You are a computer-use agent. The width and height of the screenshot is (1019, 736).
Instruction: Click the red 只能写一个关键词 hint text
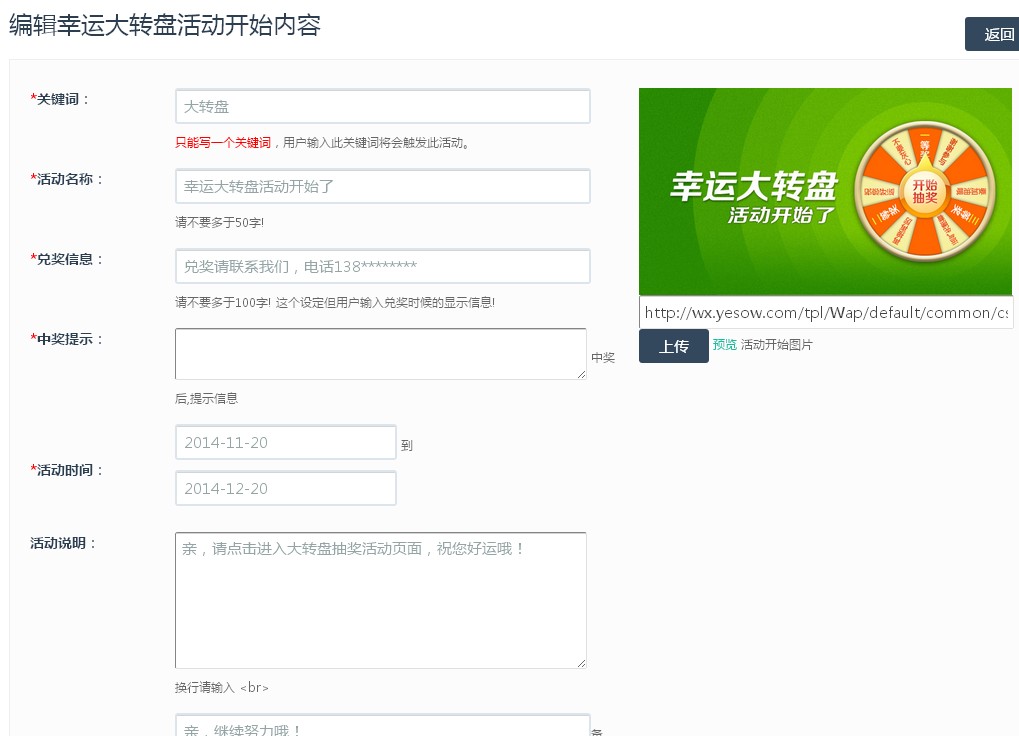pyautogui.click(x=222, y=143)
